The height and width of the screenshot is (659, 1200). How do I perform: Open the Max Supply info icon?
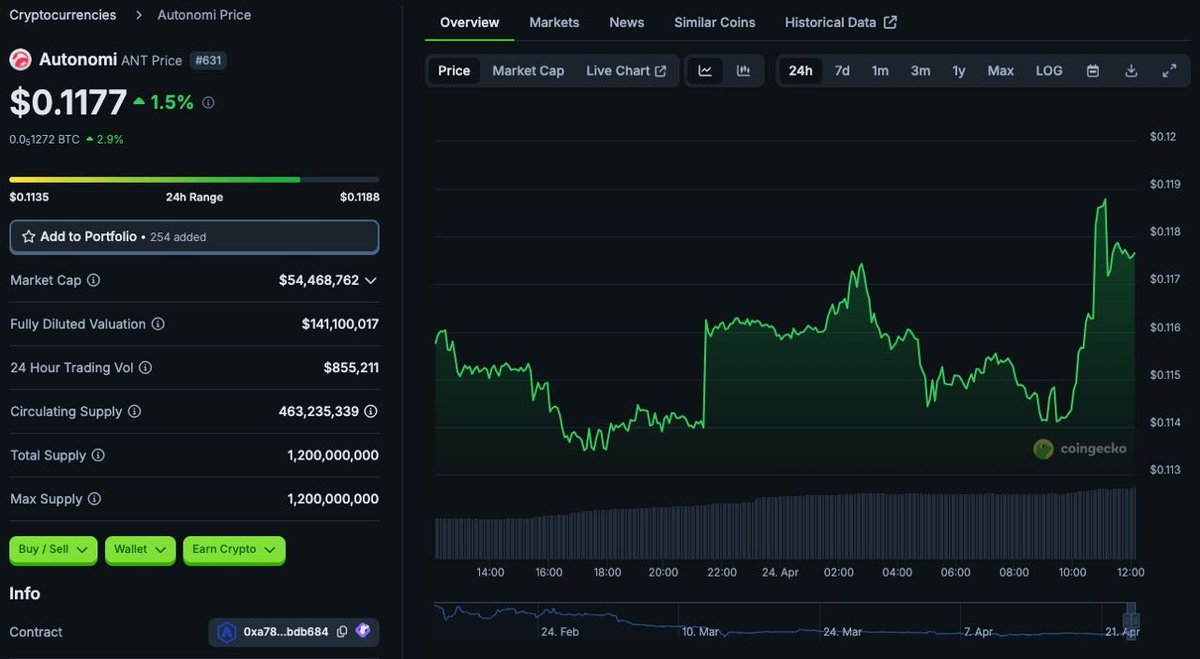[x=94, y=499]
